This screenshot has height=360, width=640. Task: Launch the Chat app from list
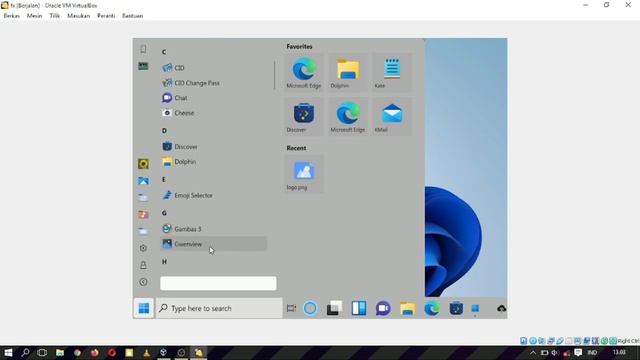click(214, 98)
